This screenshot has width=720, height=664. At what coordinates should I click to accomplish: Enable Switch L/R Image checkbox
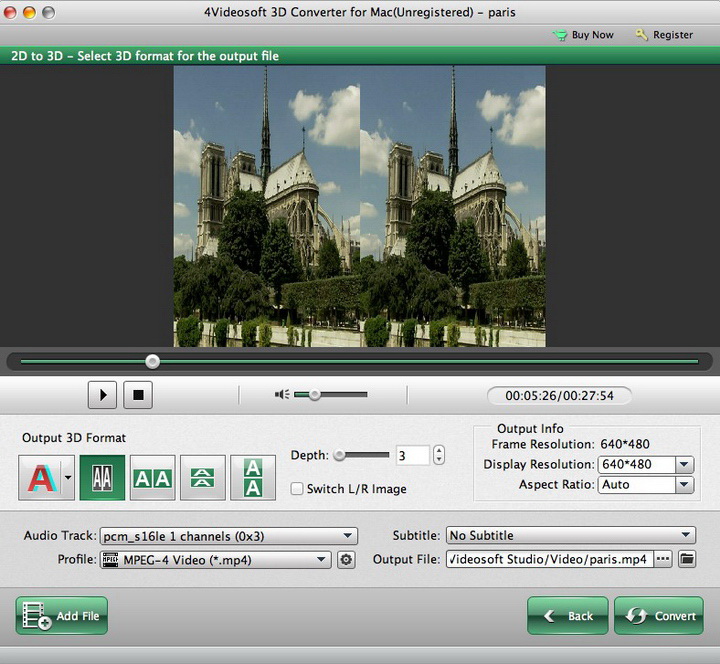tap(297, 489)
